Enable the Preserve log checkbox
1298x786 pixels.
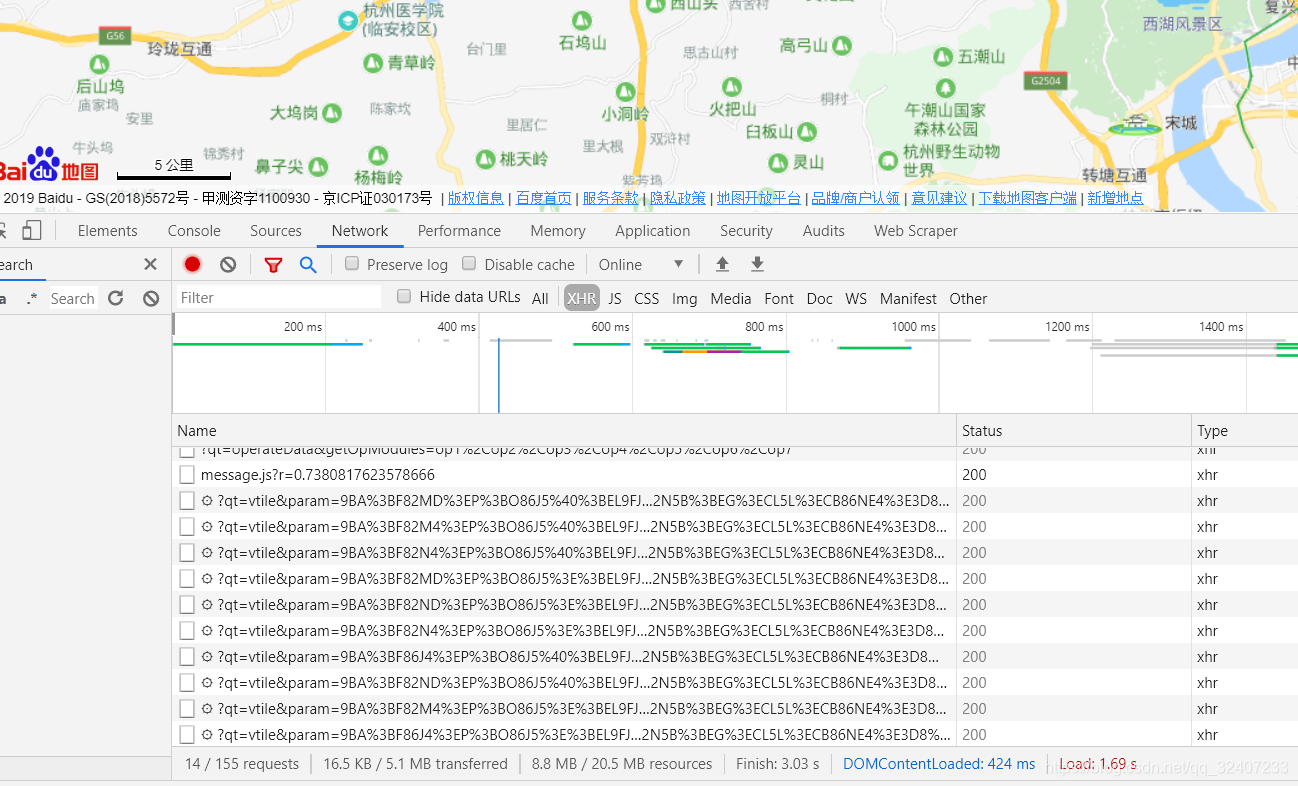(352, 264)
